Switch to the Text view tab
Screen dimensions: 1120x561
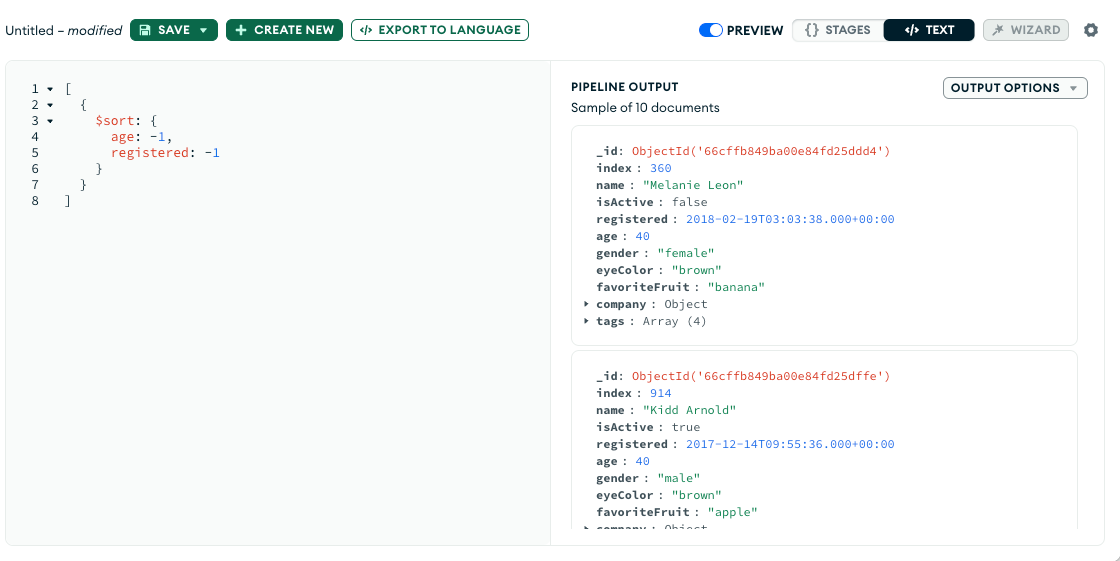click(x=929, y=30)
